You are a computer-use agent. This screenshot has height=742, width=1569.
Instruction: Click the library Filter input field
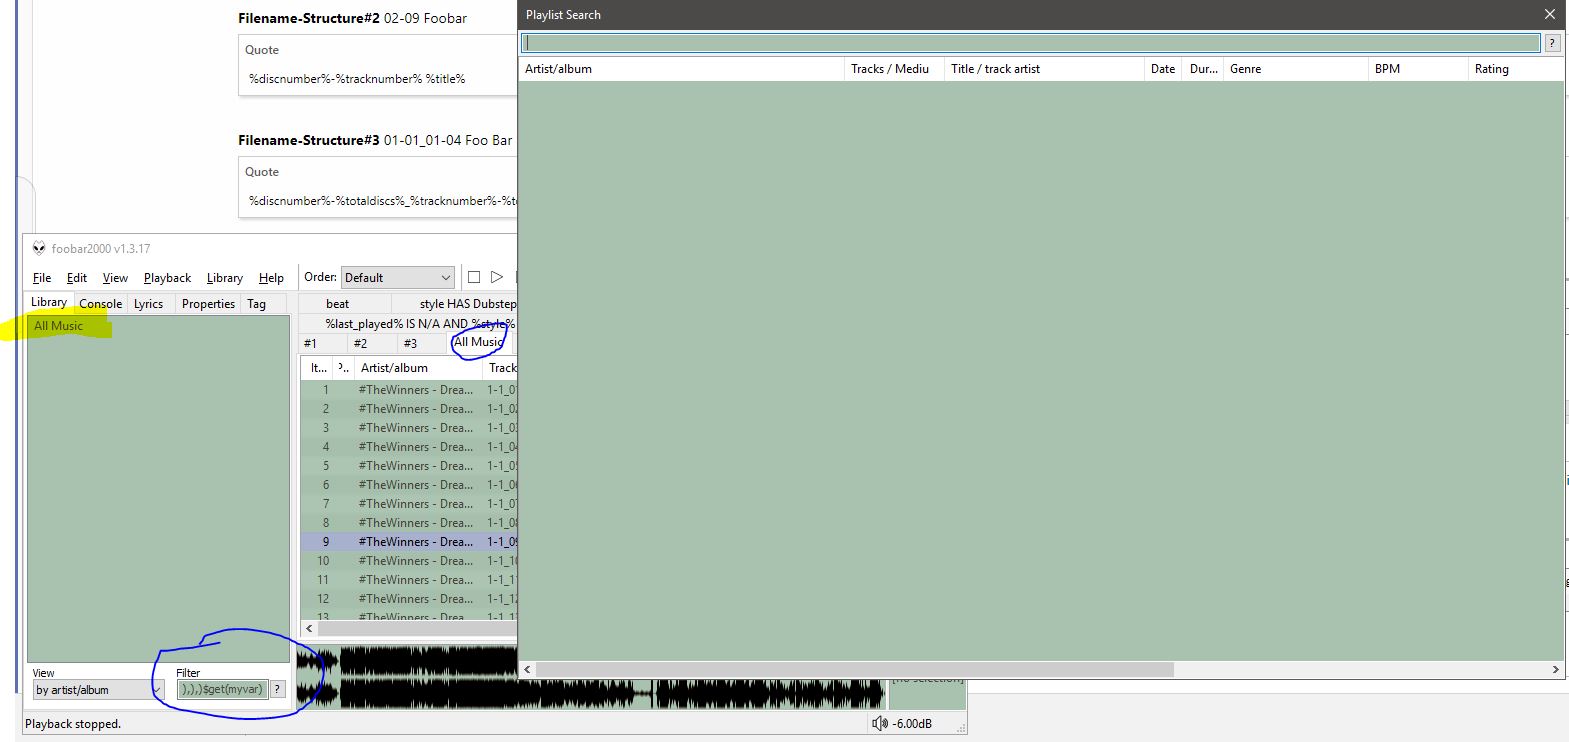coord(223,689)
